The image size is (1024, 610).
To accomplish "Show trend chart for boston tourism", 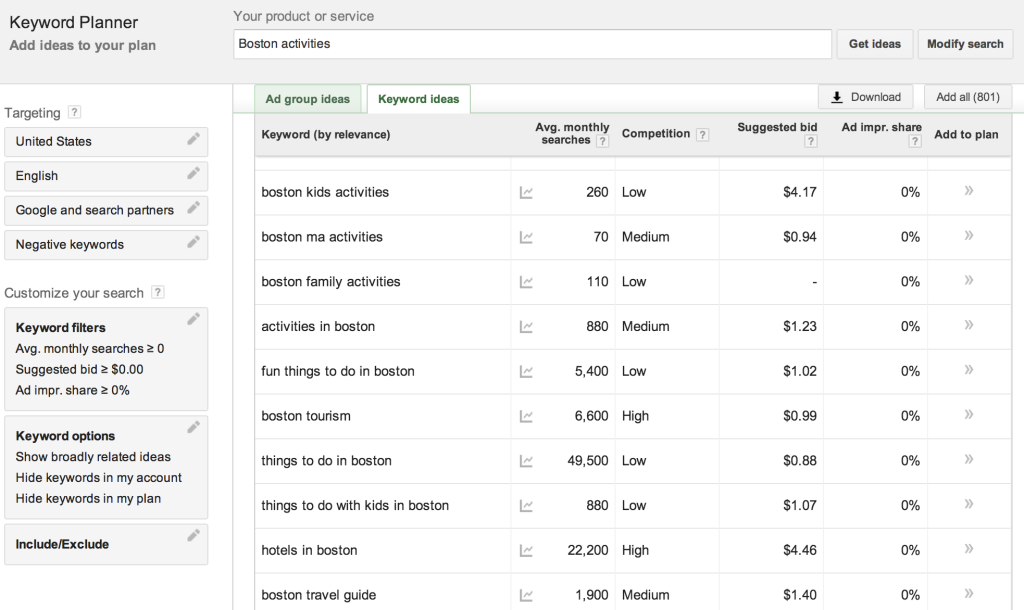I will tap(526, 417).
